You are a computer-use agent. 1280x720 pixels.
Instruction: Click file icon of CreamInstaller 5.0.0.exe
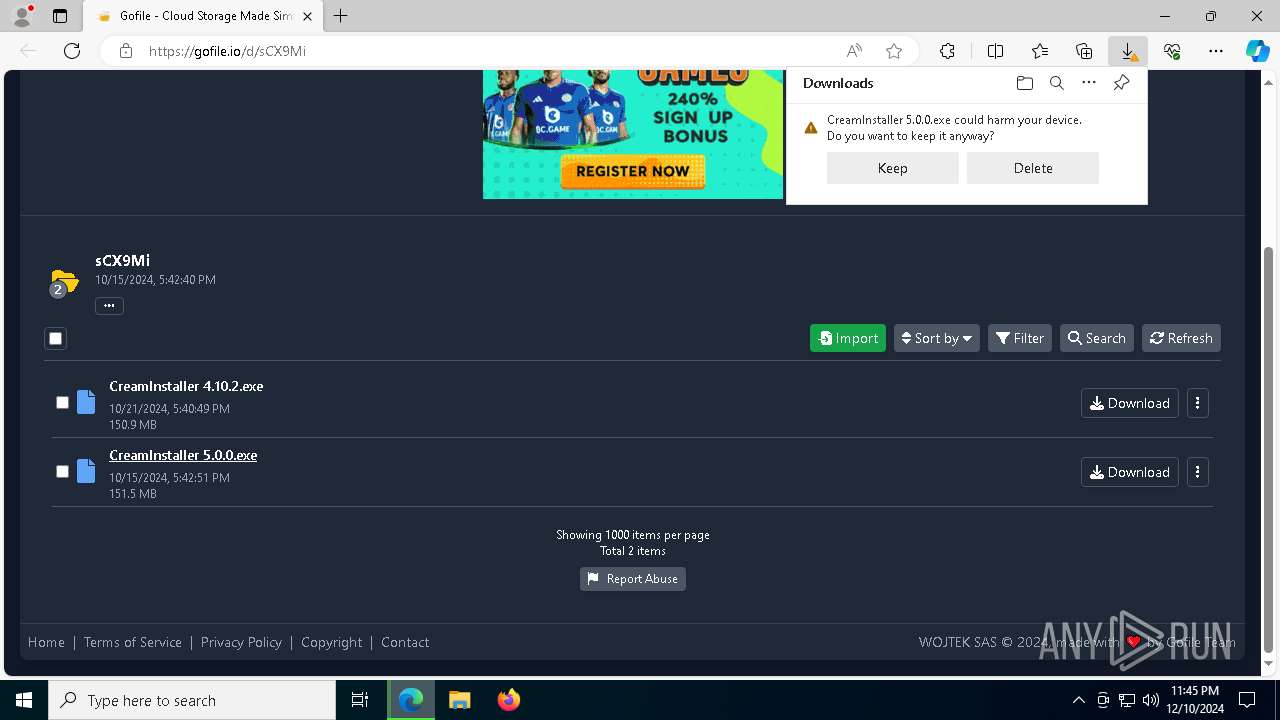[86, 471]
